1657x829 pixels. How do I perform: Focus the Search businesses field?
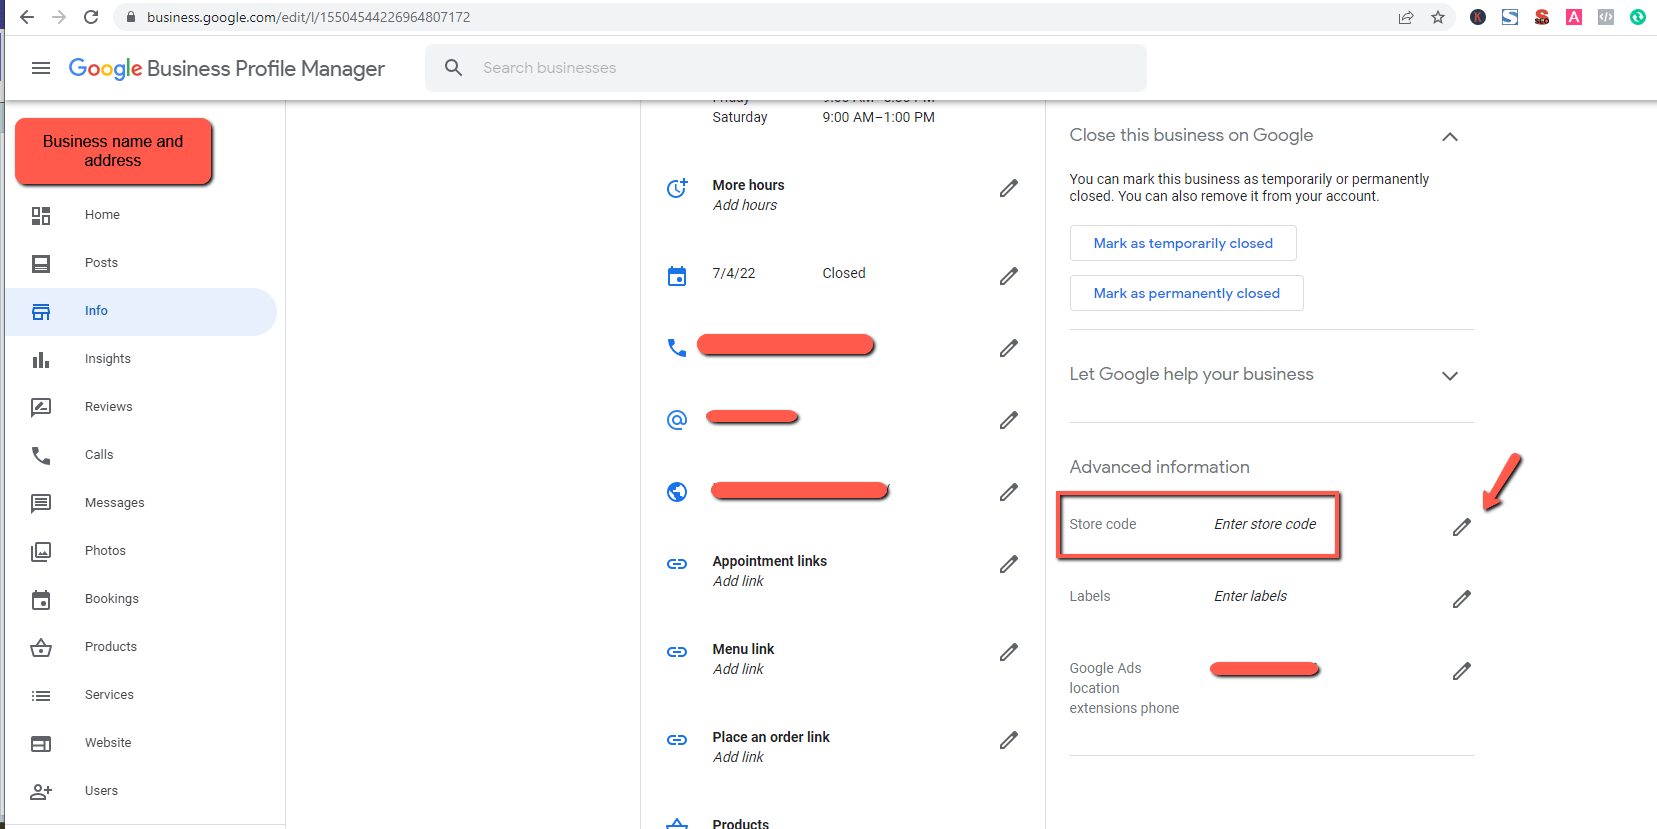(x=786, y=68)
